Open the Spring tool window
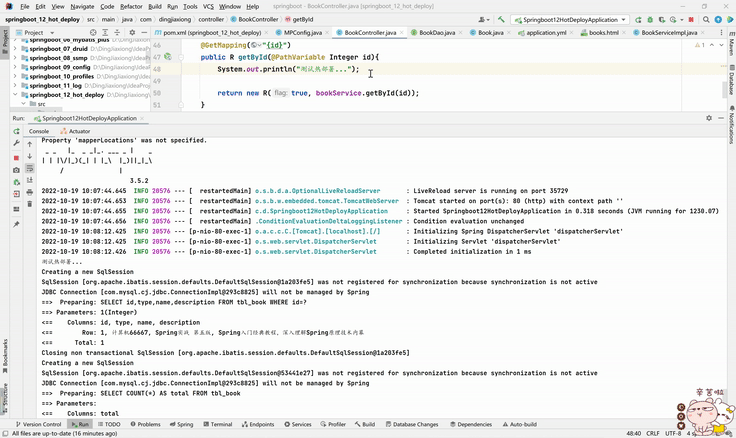Screen dimensions: 736x438 tap(181, 424)
